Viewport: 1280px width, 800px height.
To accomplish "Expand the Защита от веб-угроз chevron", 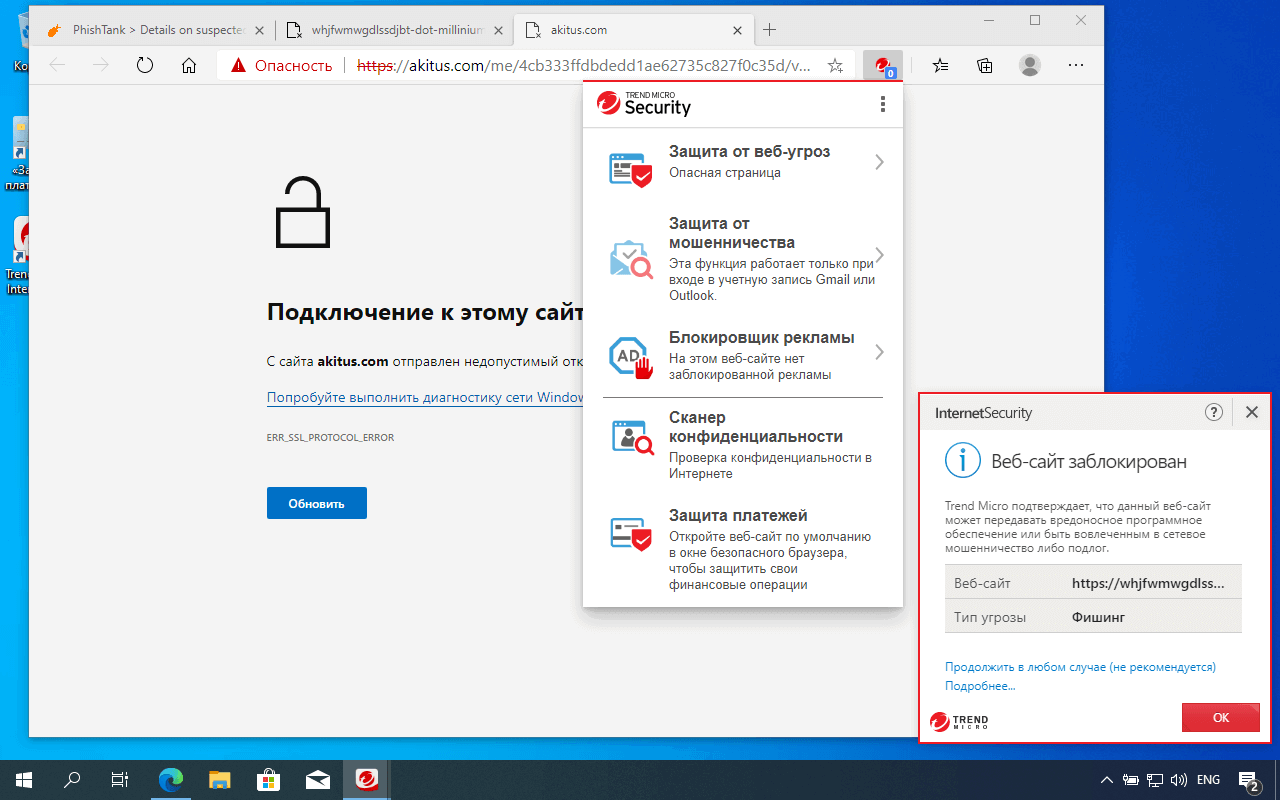I will point(879,162).
